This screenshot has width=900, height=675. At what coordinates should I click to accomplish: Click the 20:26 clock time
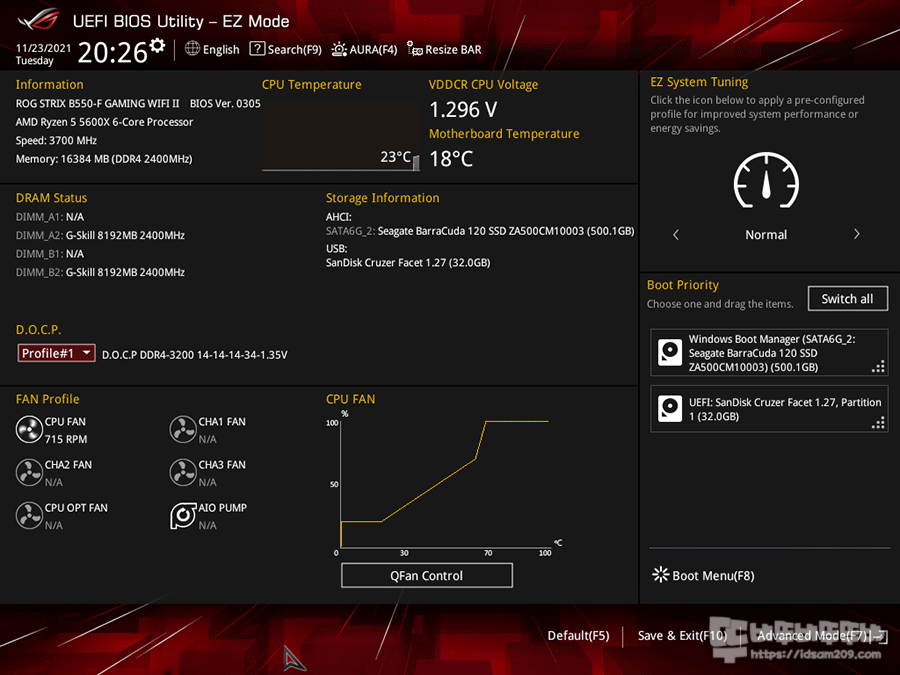[113, 53]
